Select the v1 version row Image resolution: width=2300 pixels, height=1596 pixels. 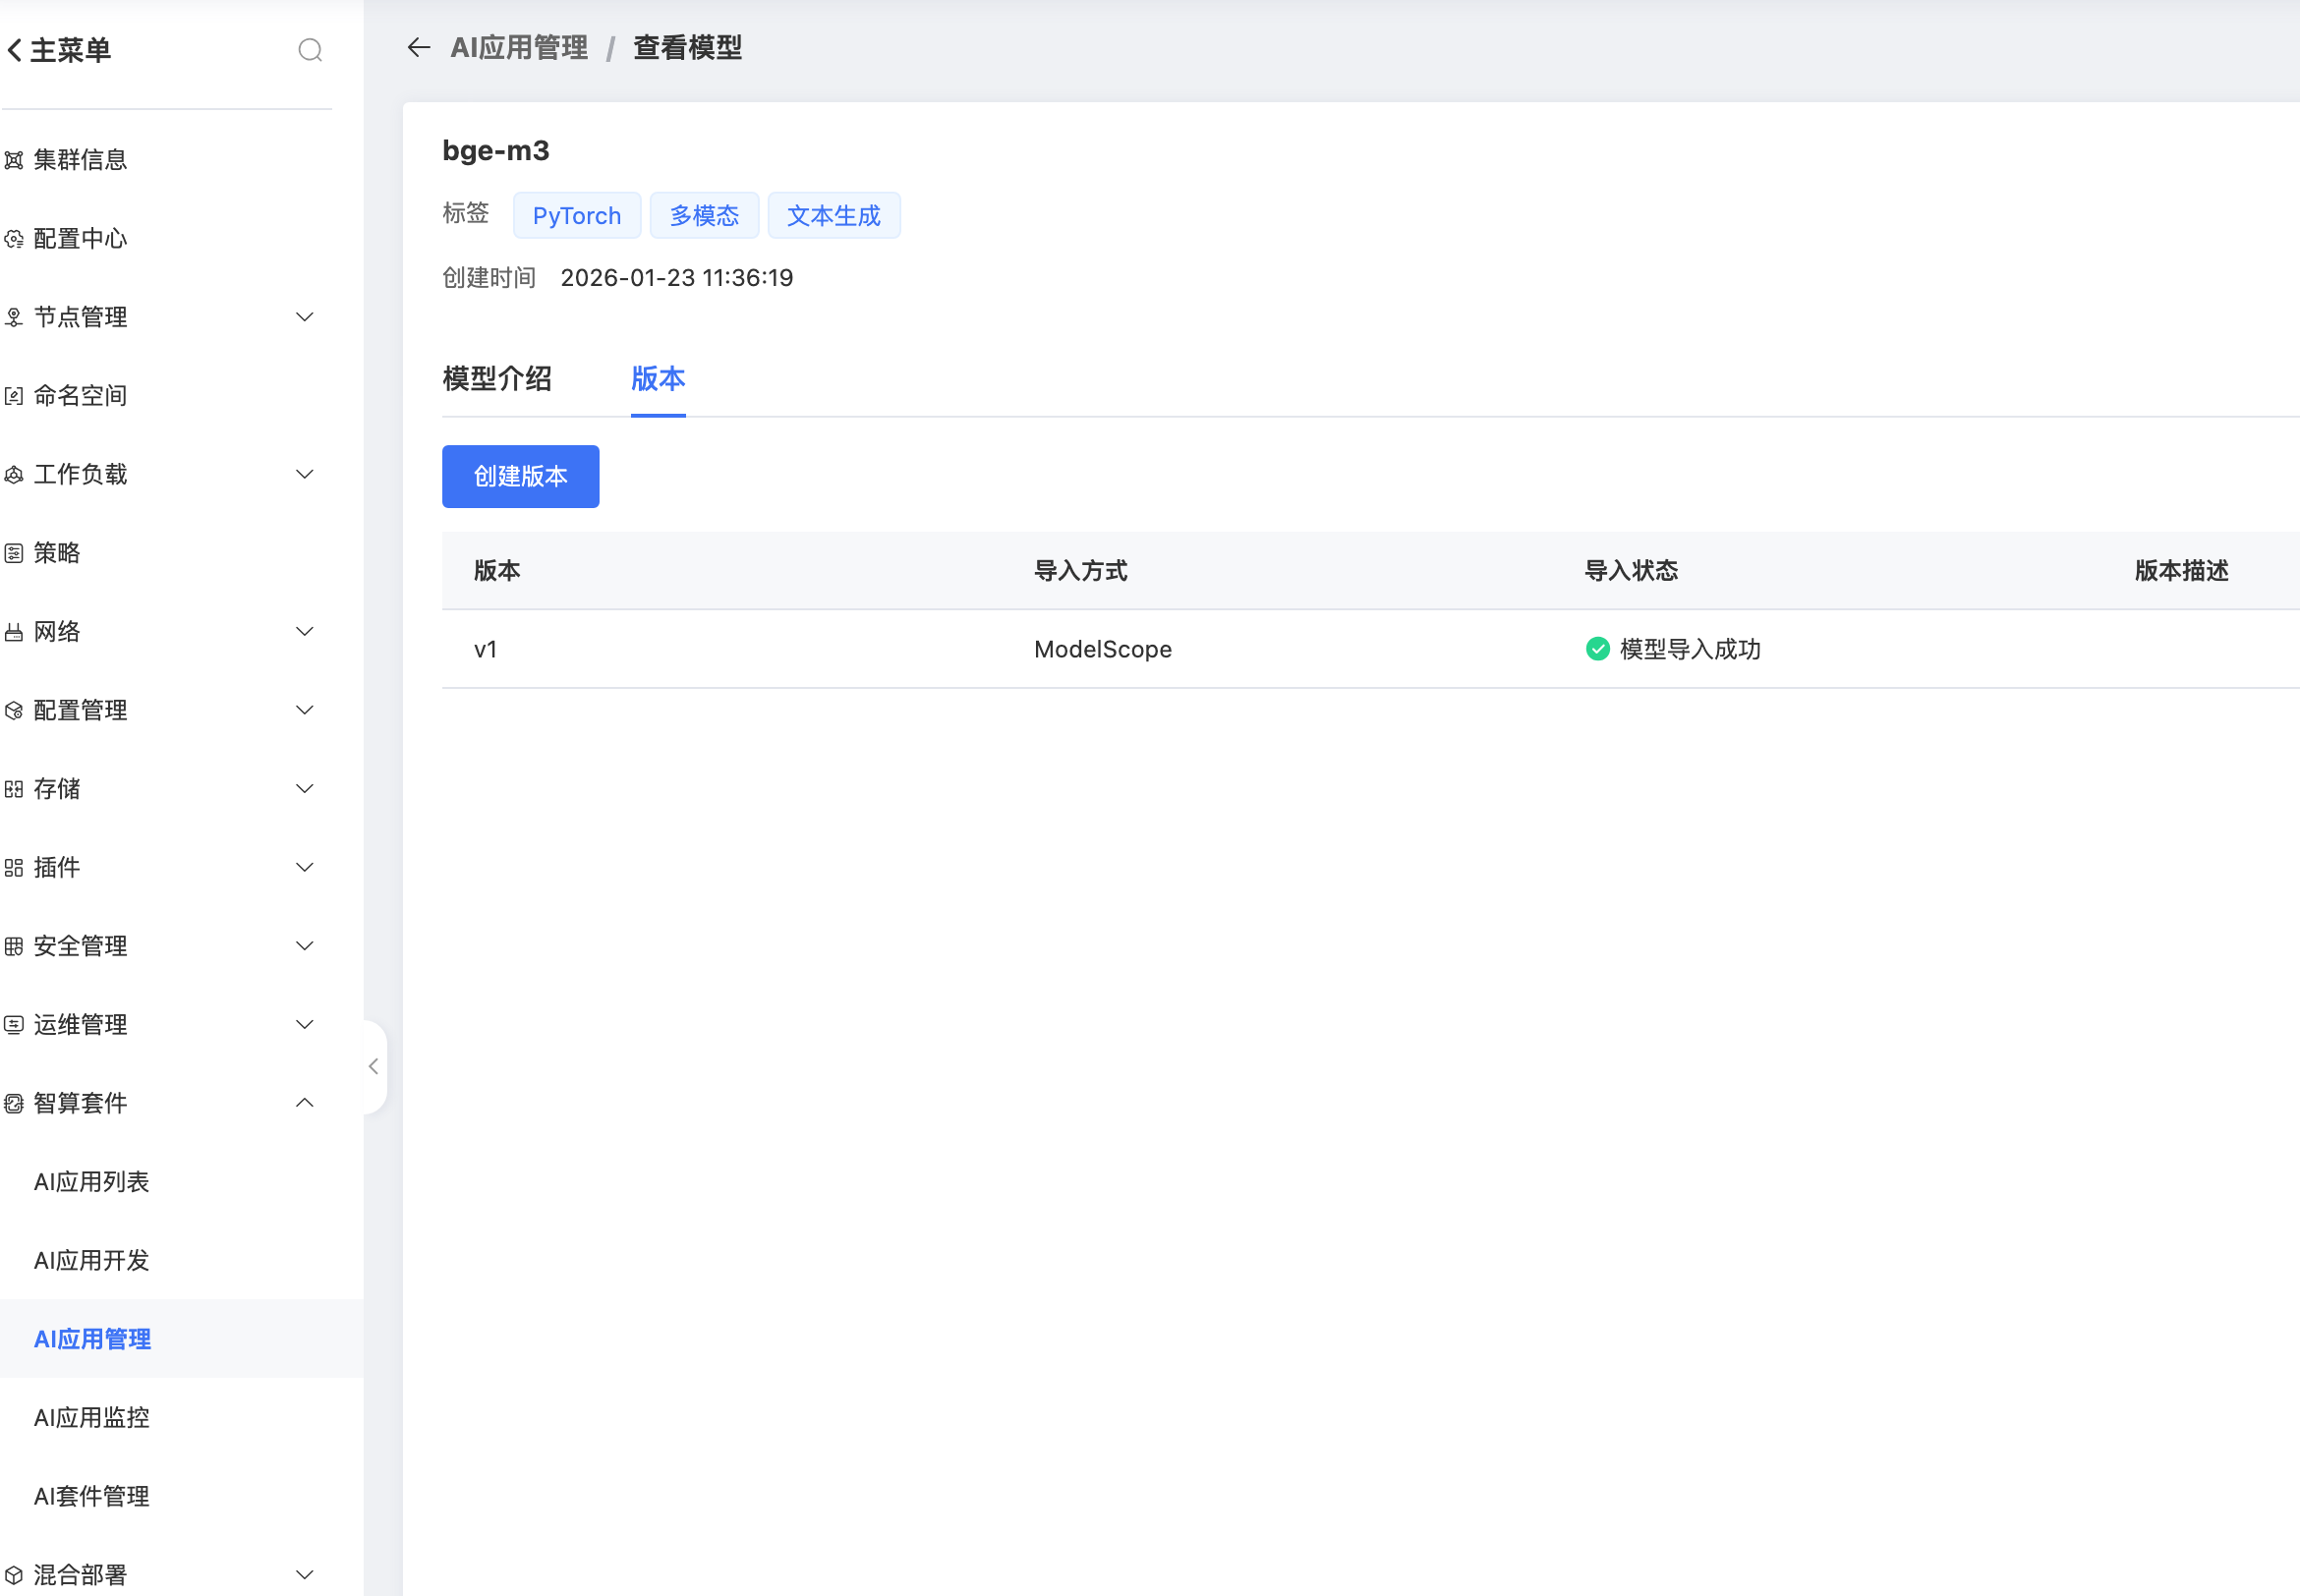(486, 649)
